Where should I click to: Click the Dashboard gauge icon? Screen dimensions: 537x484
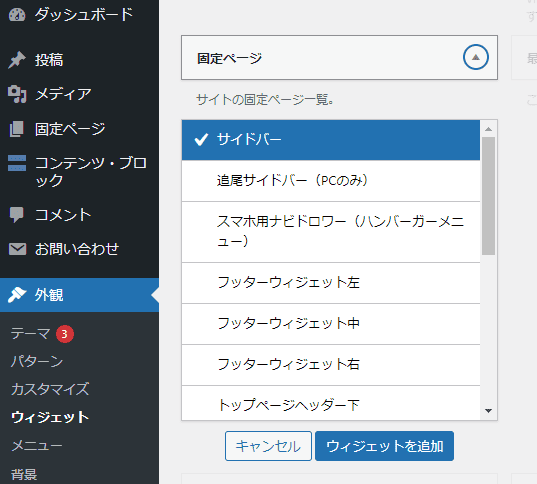click(17, 15)
